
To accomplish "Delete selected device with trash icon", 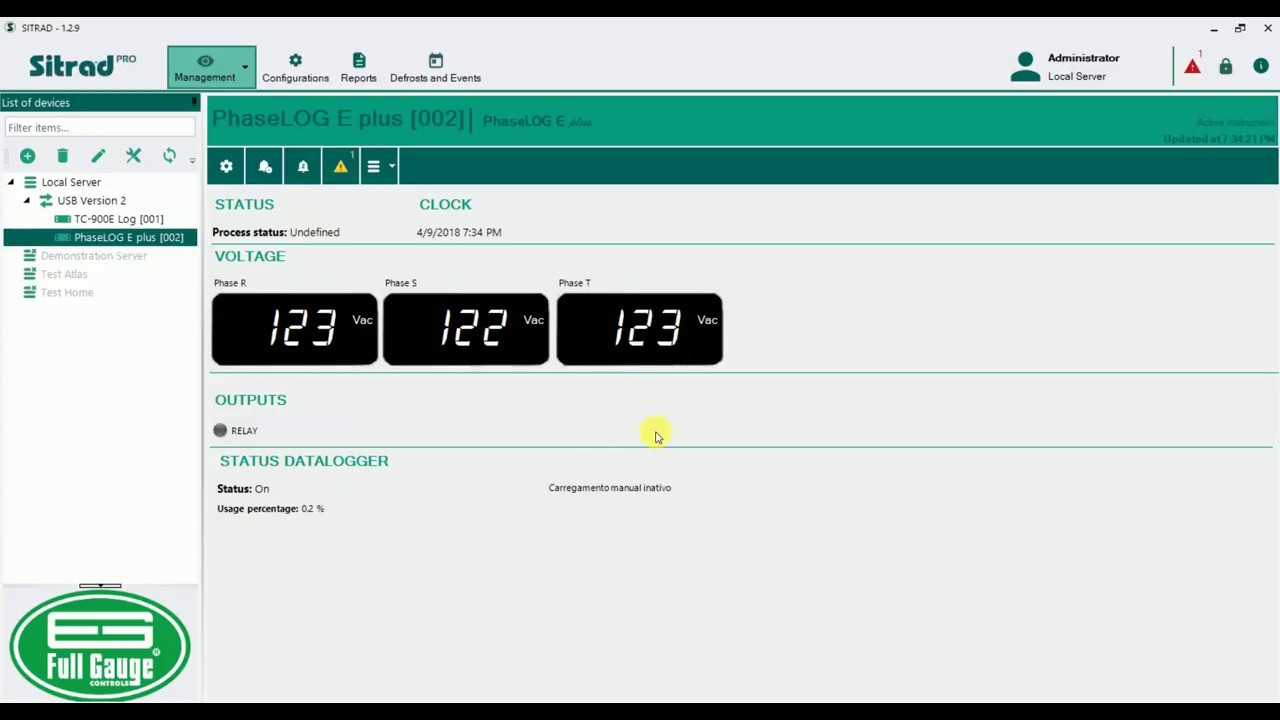I will point(62,156).
